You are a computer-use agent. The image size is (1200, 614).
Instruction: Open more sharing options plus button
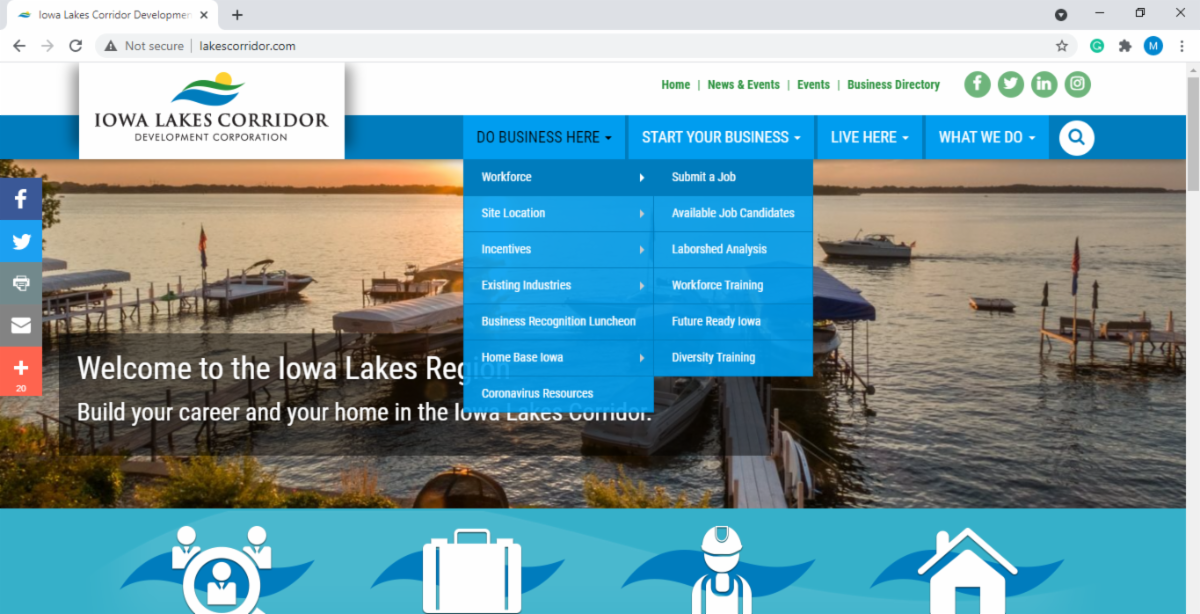click(21, 371)
